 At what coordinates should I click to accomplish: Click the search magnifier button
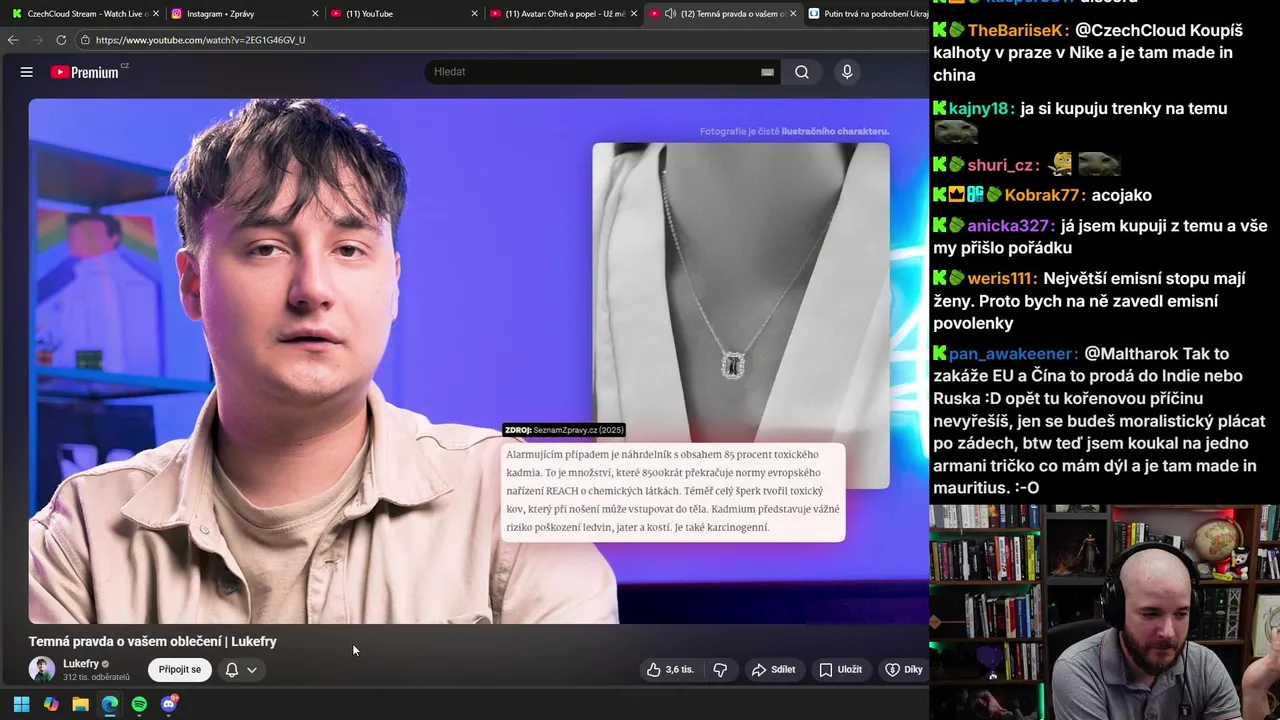point(802,72)
